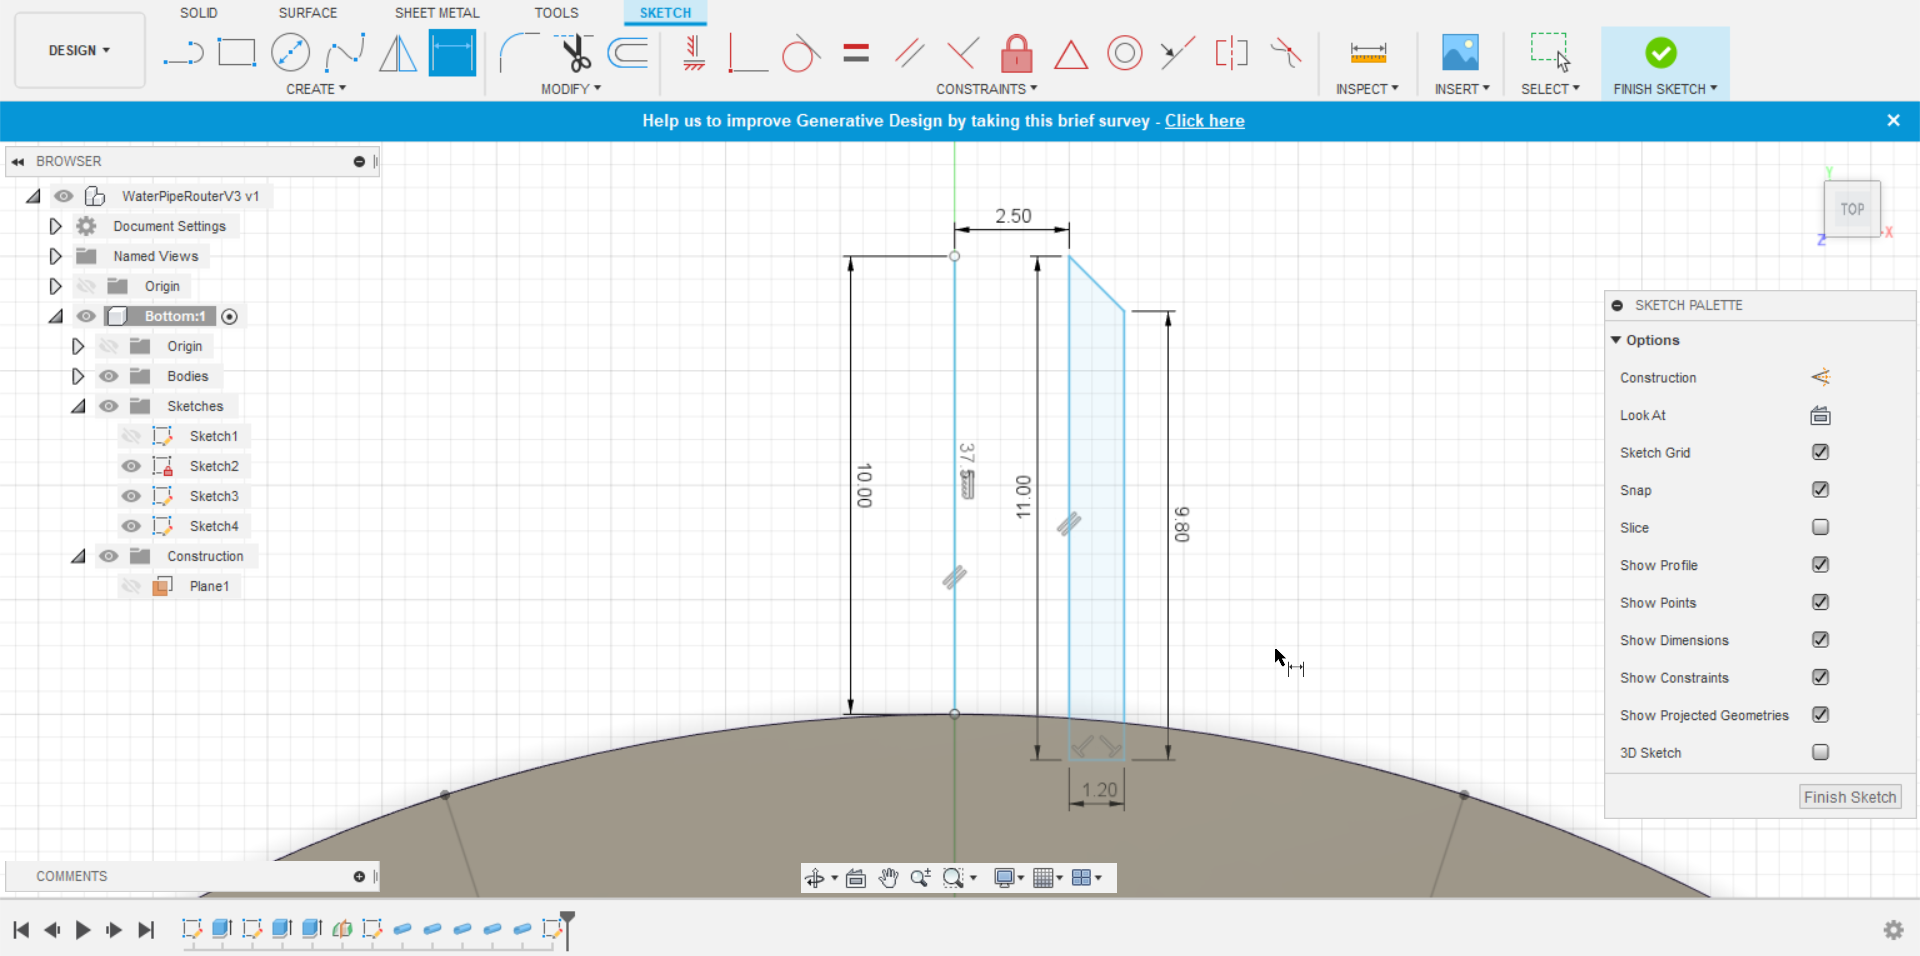Enable the Slice option
This screenshot has width=1920, height=956.
coord(1821,527)
